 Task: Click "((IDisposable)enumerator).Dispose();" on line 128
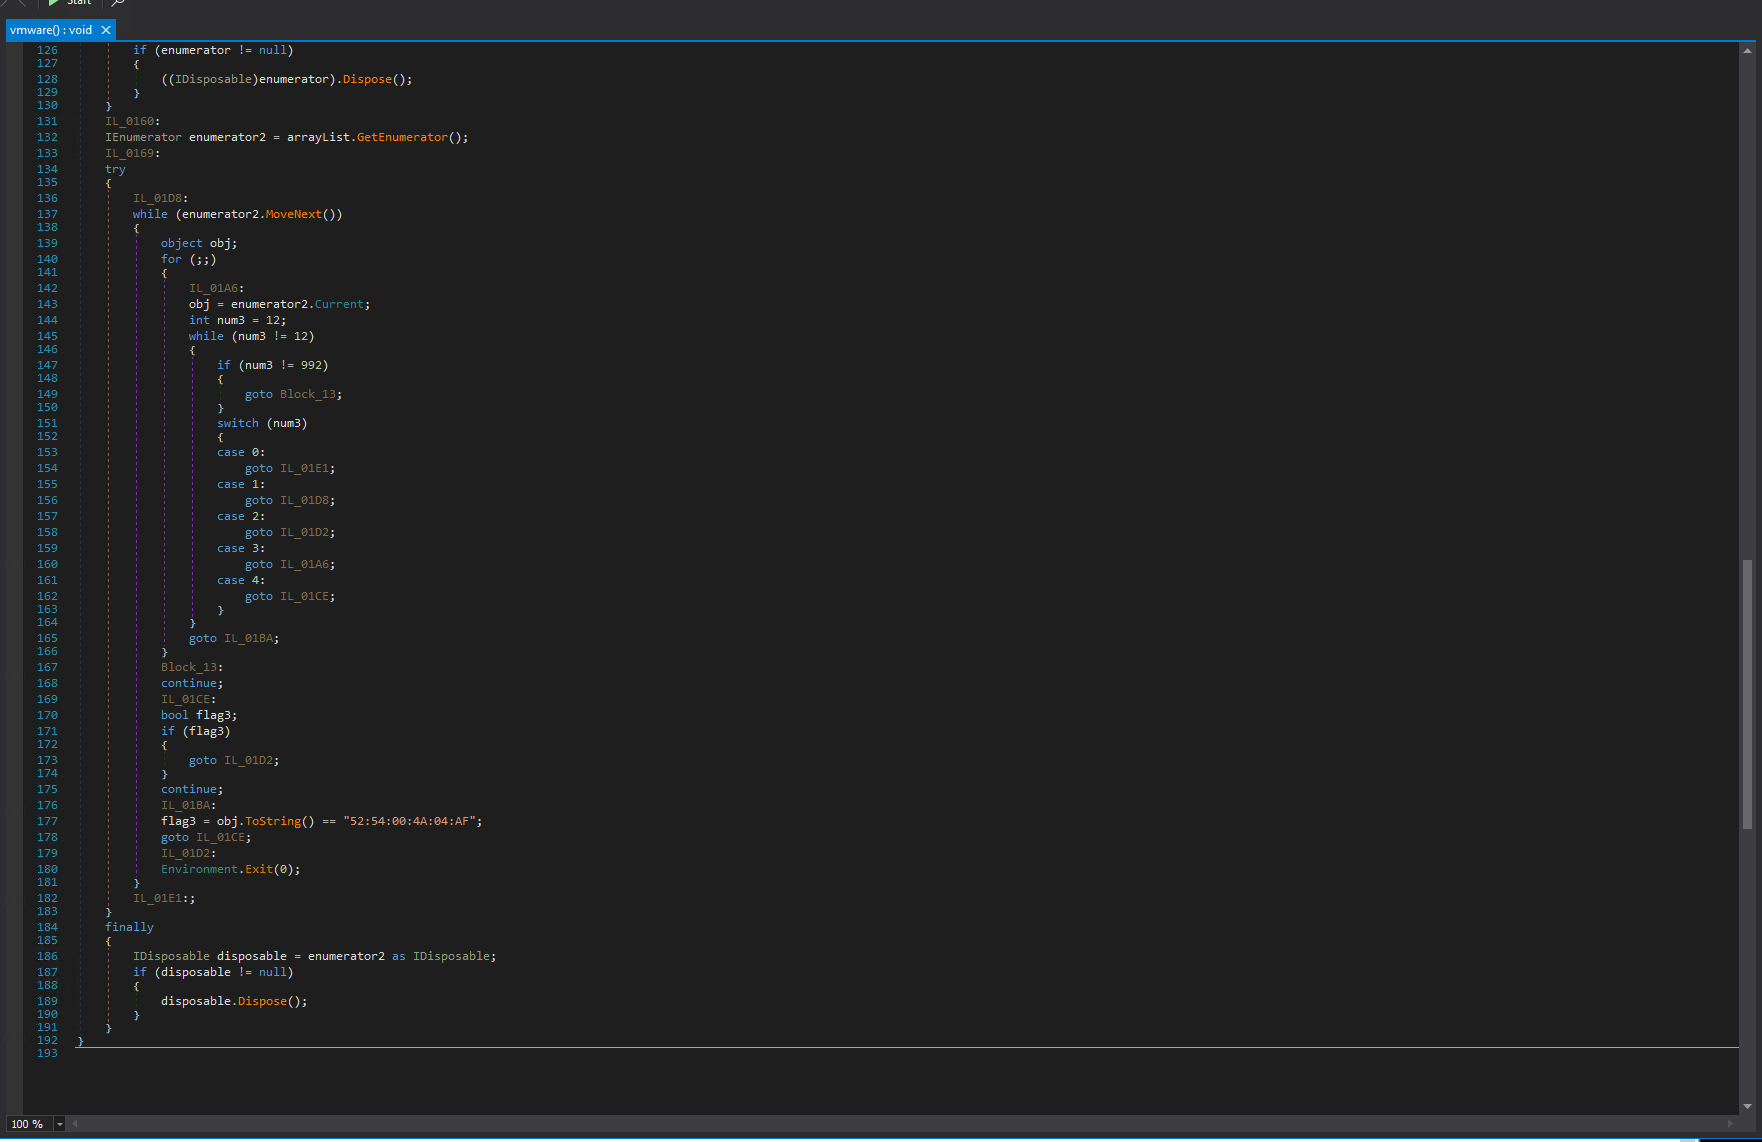point(287,79)
